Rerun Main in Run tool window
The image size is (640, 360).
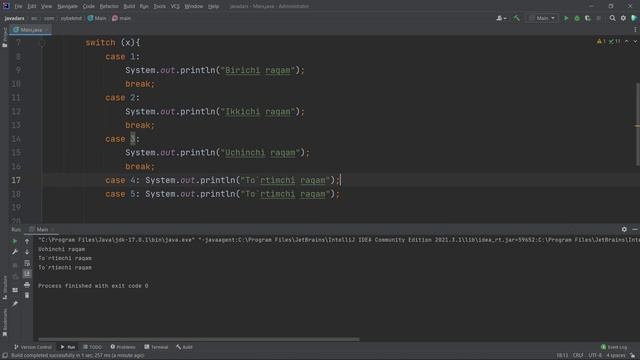(15, 241)
